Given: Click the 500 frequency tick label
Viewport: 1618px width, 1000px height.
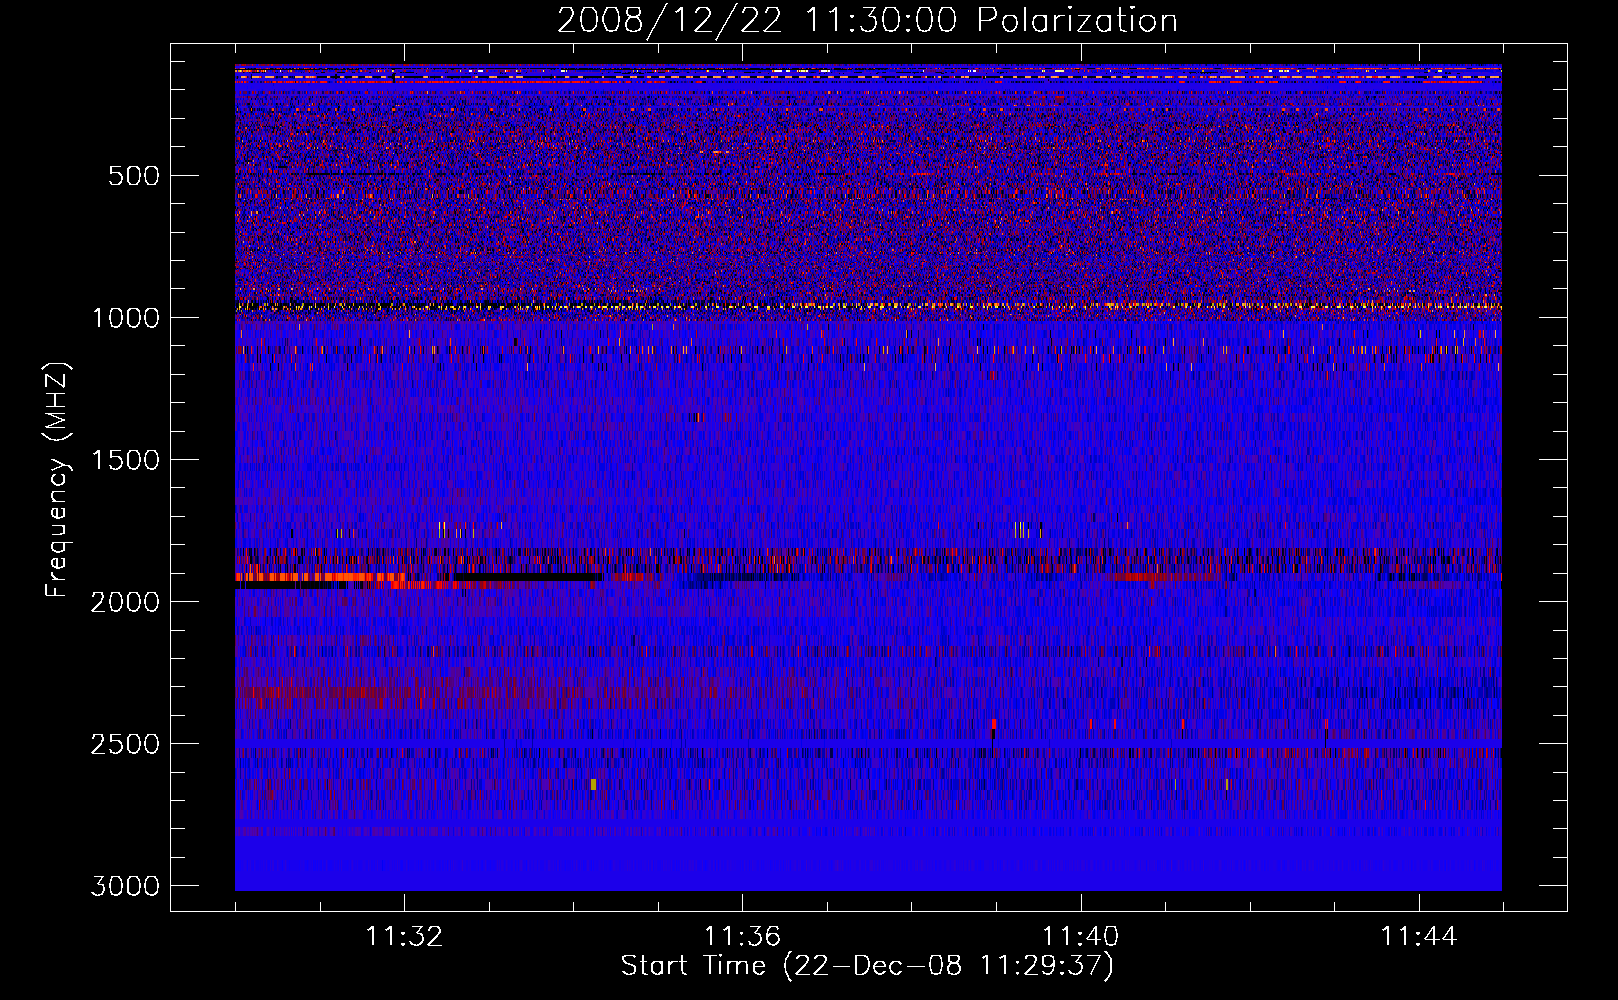Looking at the screenshot, I should pyautogui.click(x=134, y=176).
